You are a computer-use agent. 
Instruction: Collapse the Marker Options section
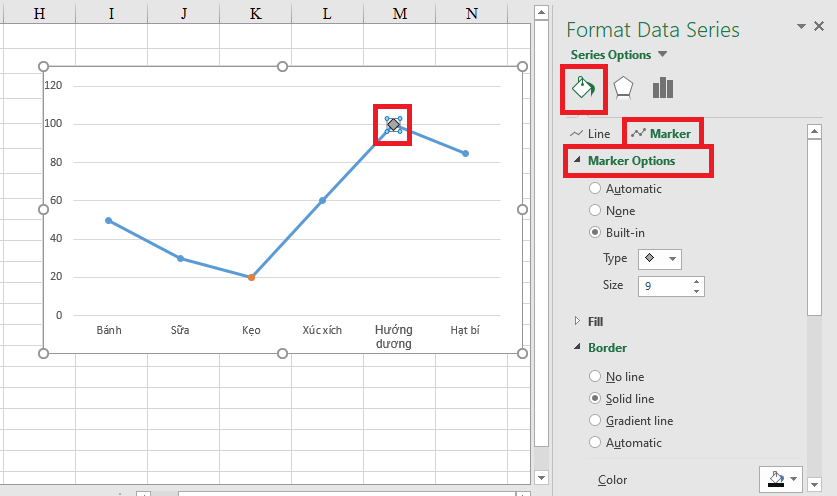pos(577,161)
